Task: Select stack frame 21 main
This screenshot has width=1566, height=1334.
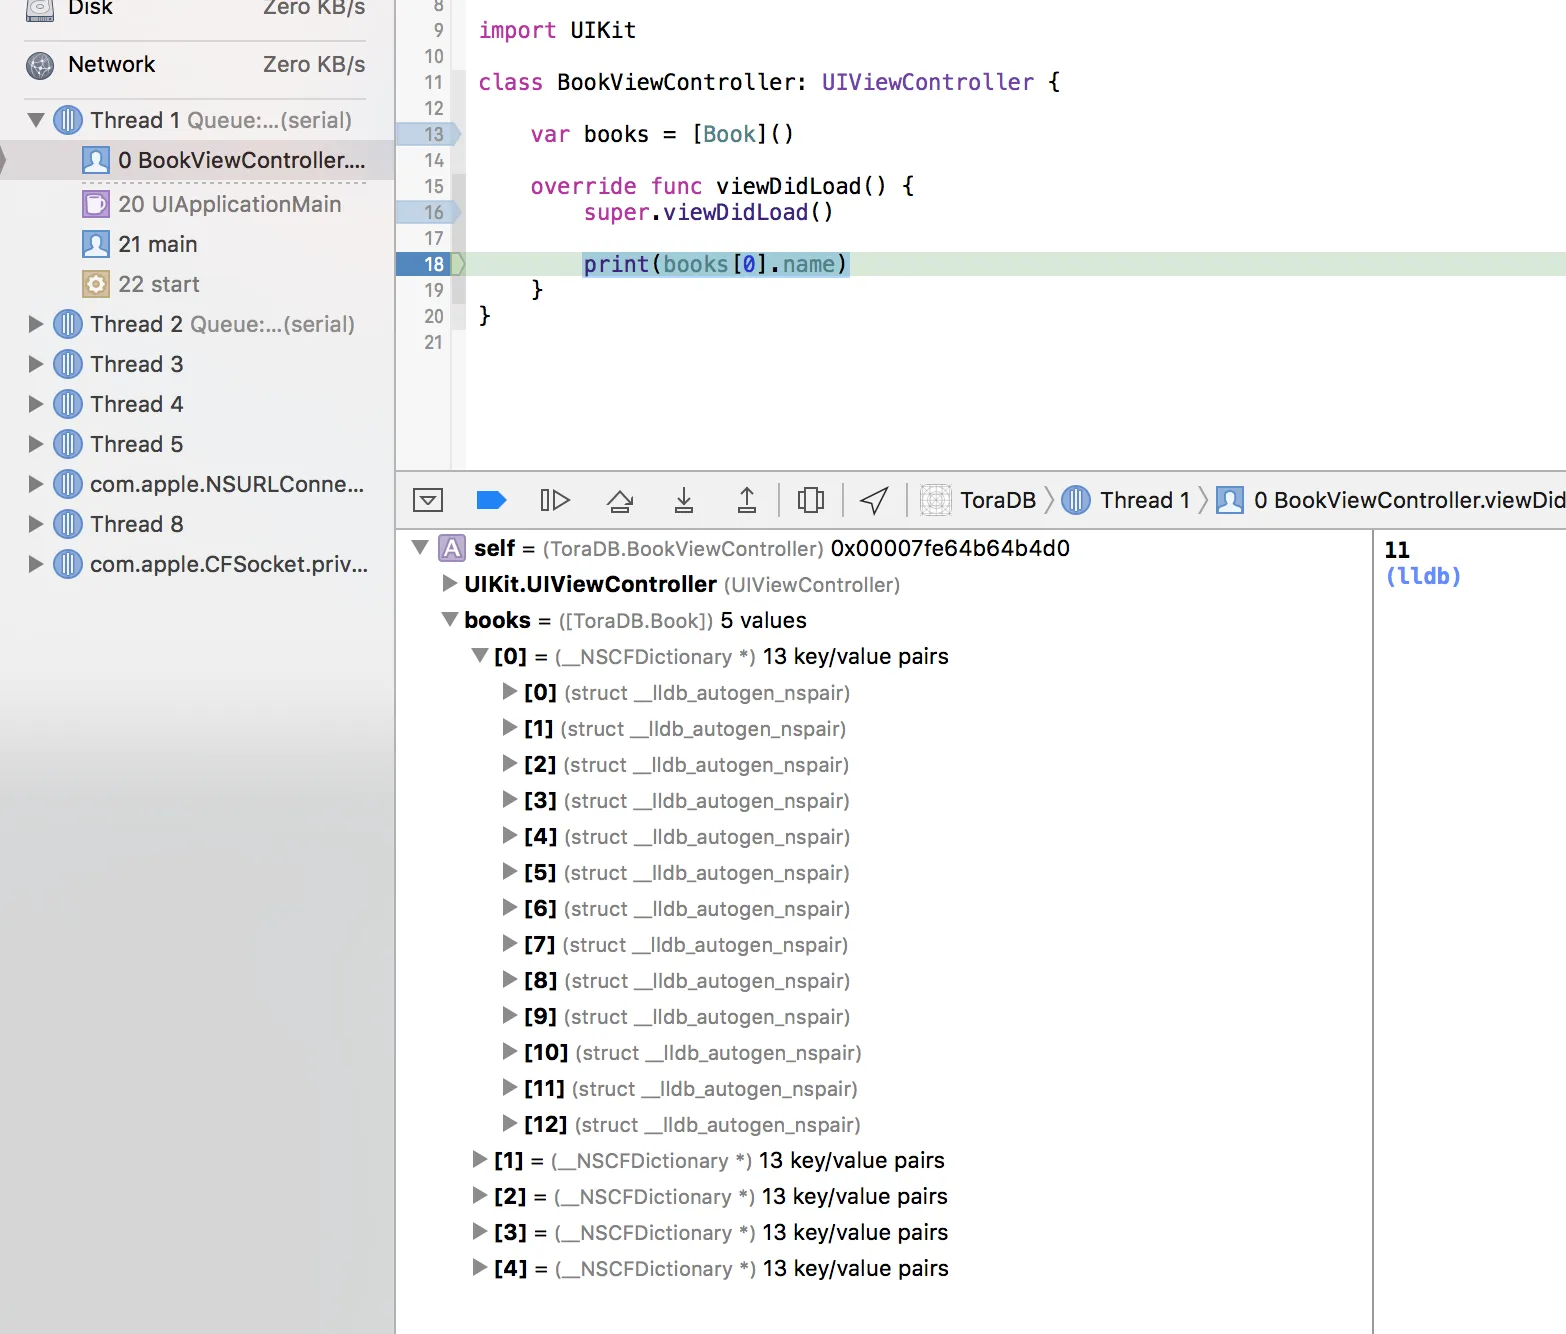Action: pyautogui.click(x=197, y=244)
